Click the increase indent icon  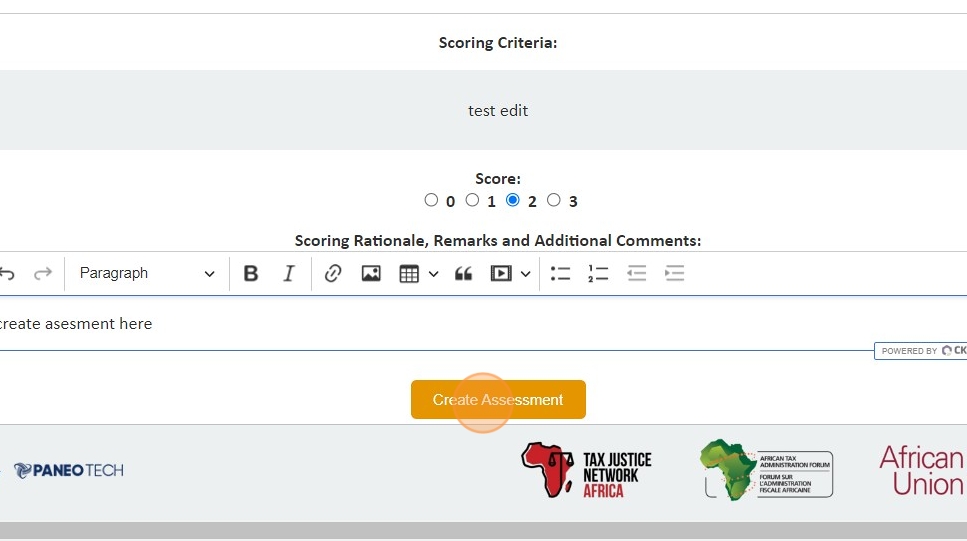pyautogui.click(x=675, y=273)
